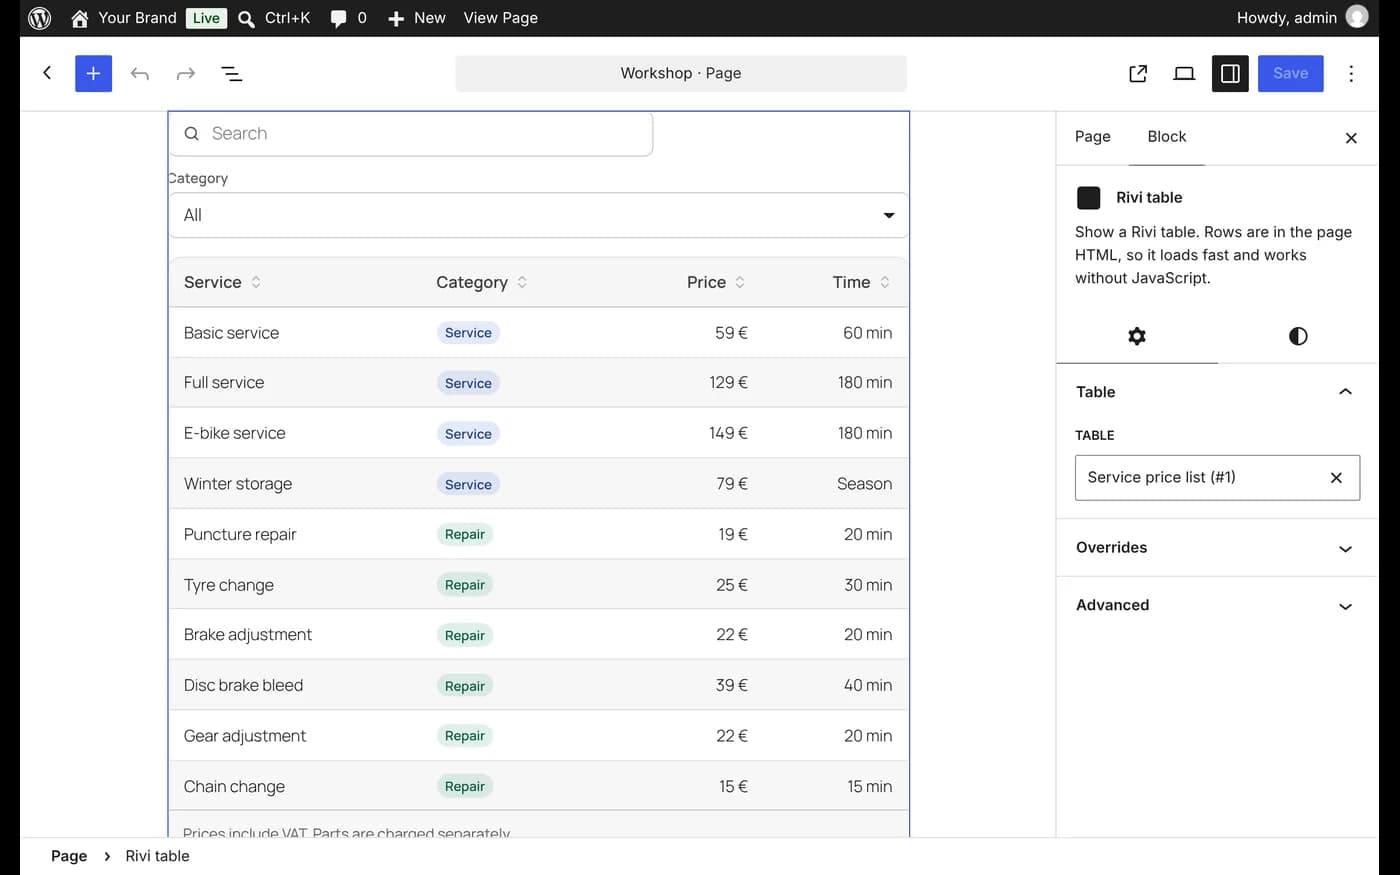Image resolution: width=1400 pixels, height=875 pixels.
Task: Open page preview in new tab icon
Action: 1138,73
